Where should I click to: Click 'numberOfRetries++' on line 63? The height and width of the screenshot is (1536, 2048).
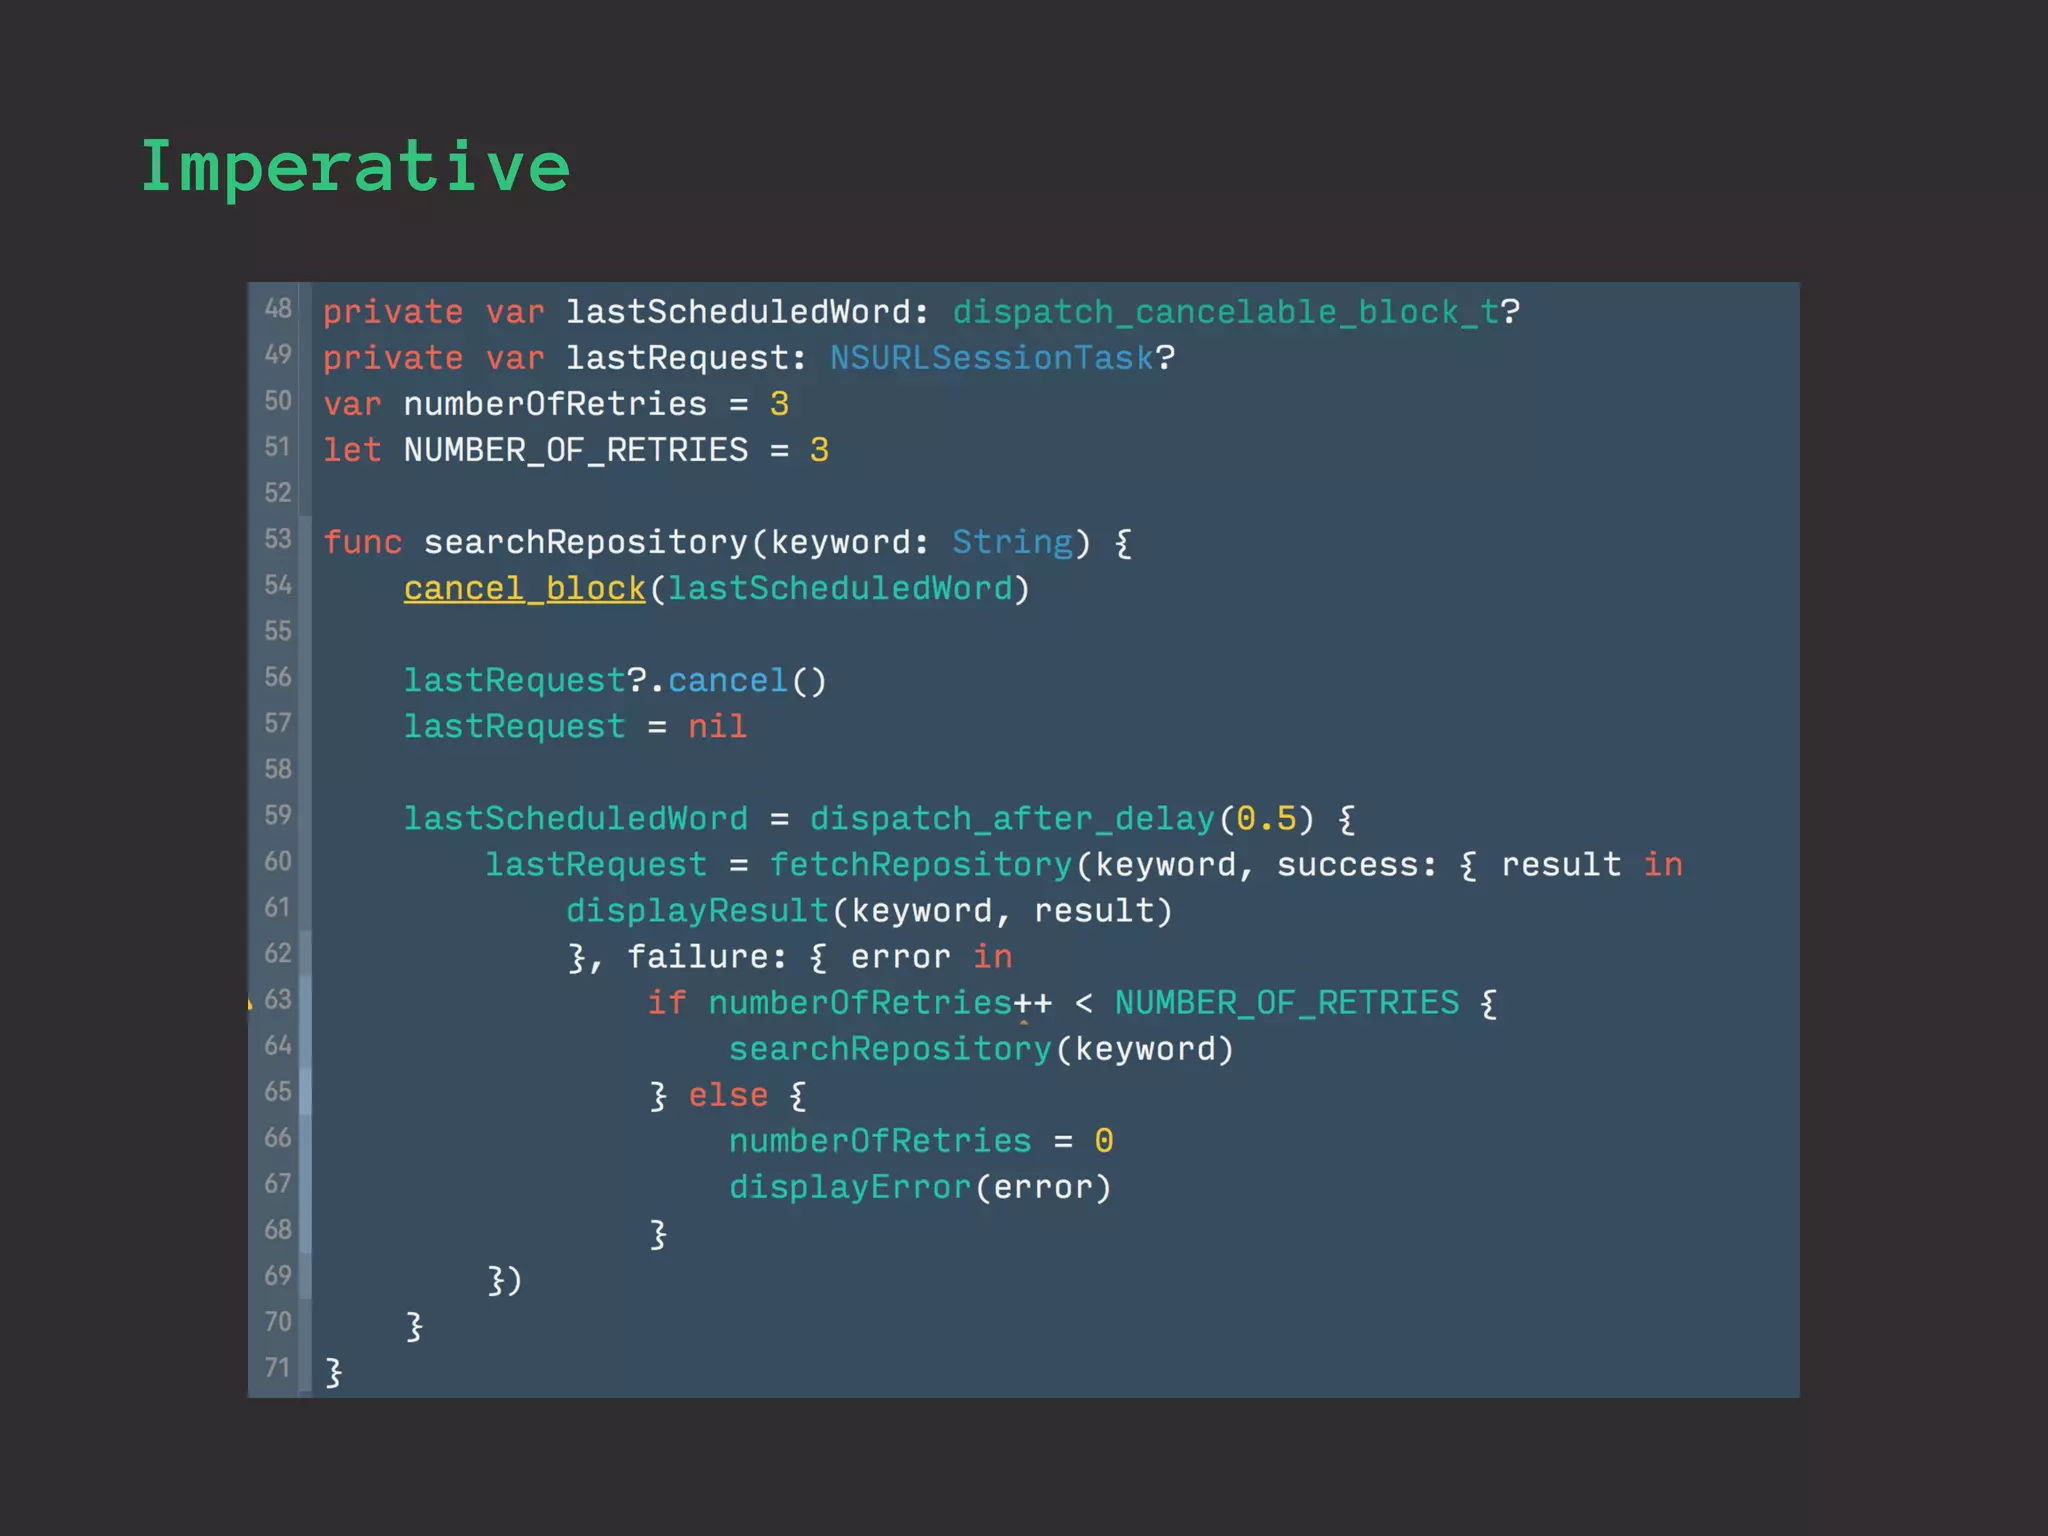880,1002
